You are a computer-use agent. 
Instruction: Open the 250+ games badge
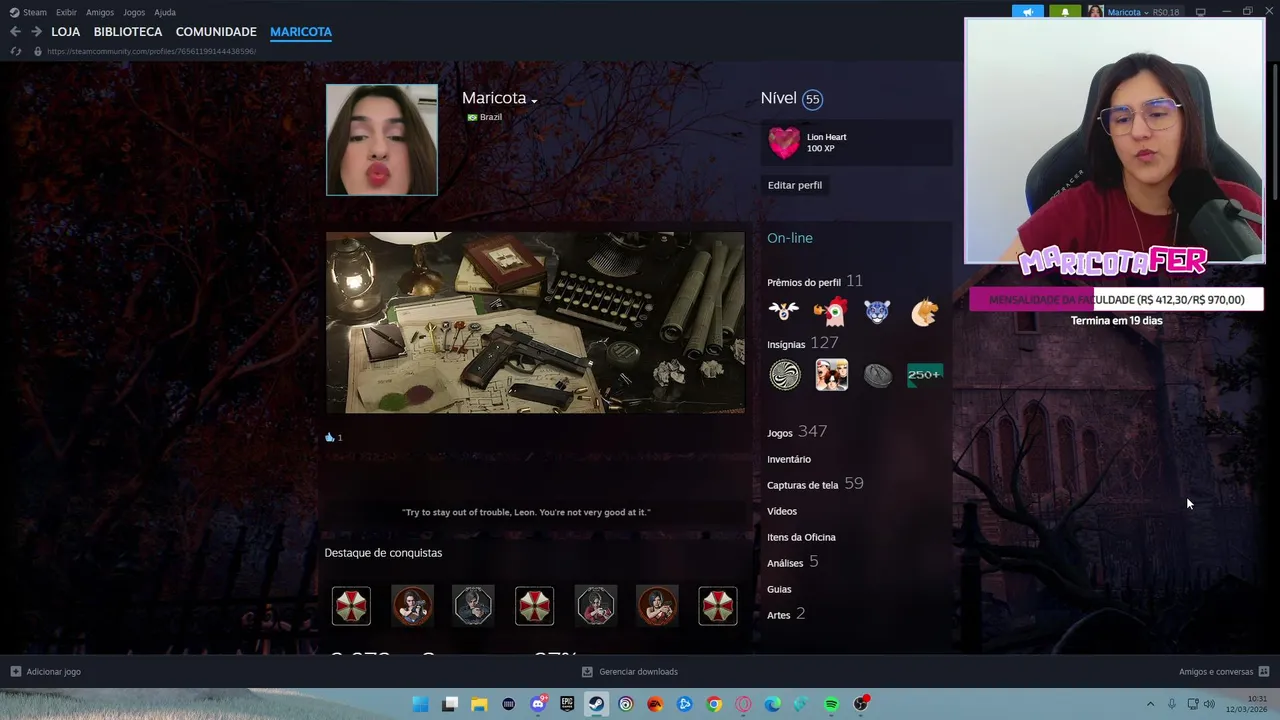[924, 375]
